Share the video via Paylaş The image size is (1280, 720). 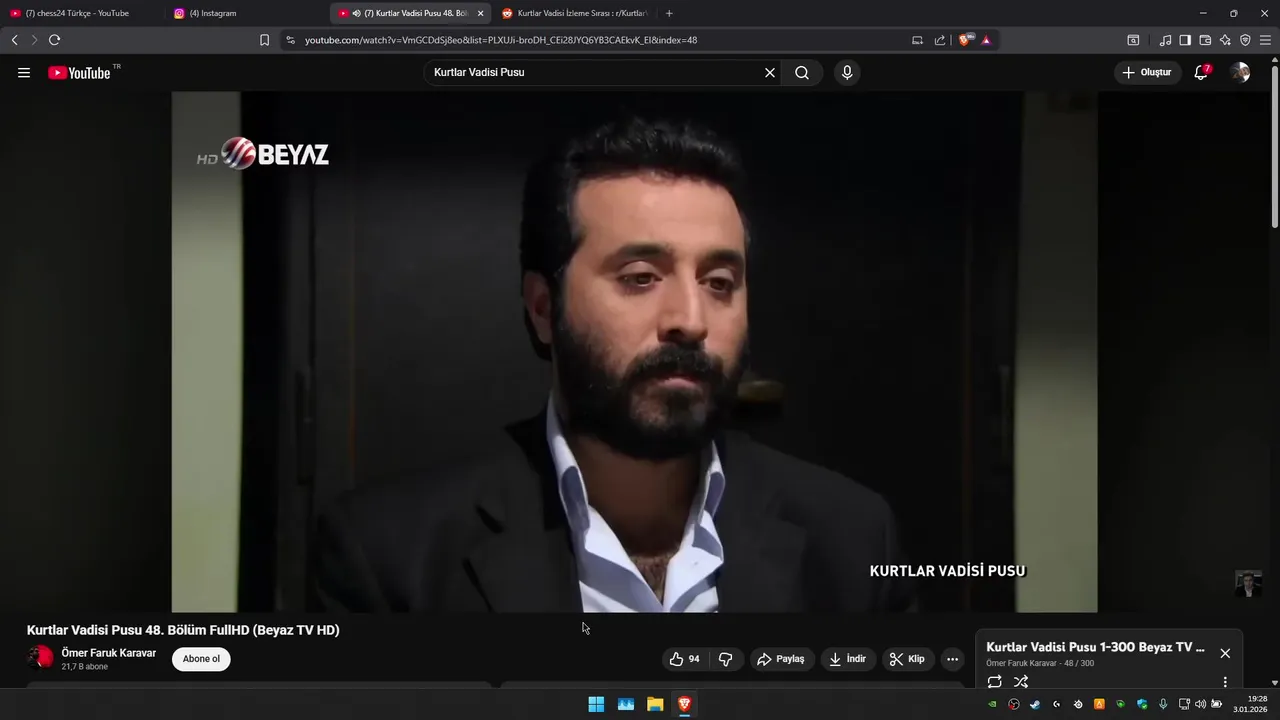coord(781,659)
